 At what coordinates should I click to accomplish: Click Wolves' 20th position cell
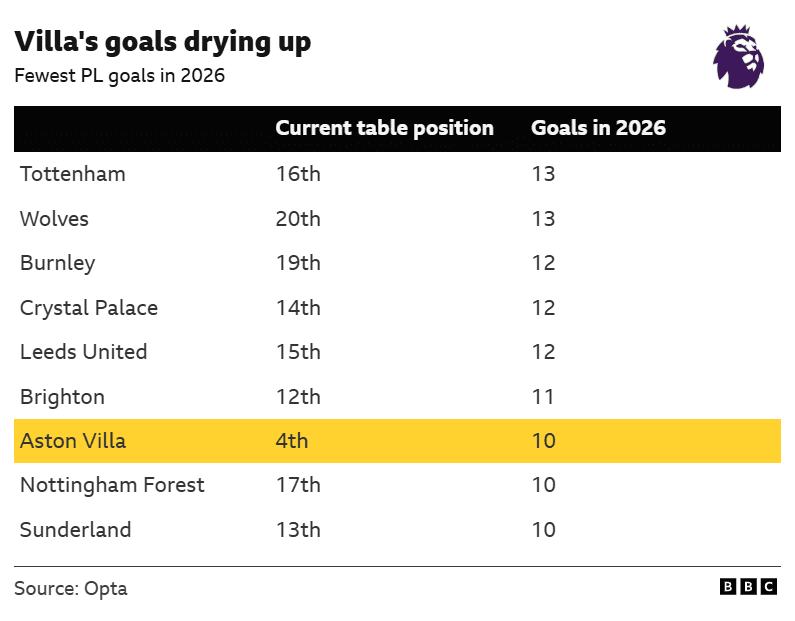(298, 219)
